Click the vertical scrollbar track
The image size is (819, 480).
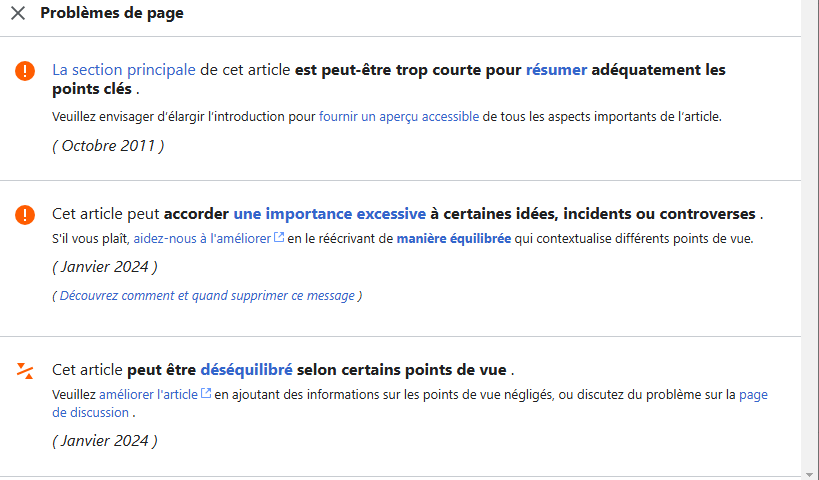[810, 250]
